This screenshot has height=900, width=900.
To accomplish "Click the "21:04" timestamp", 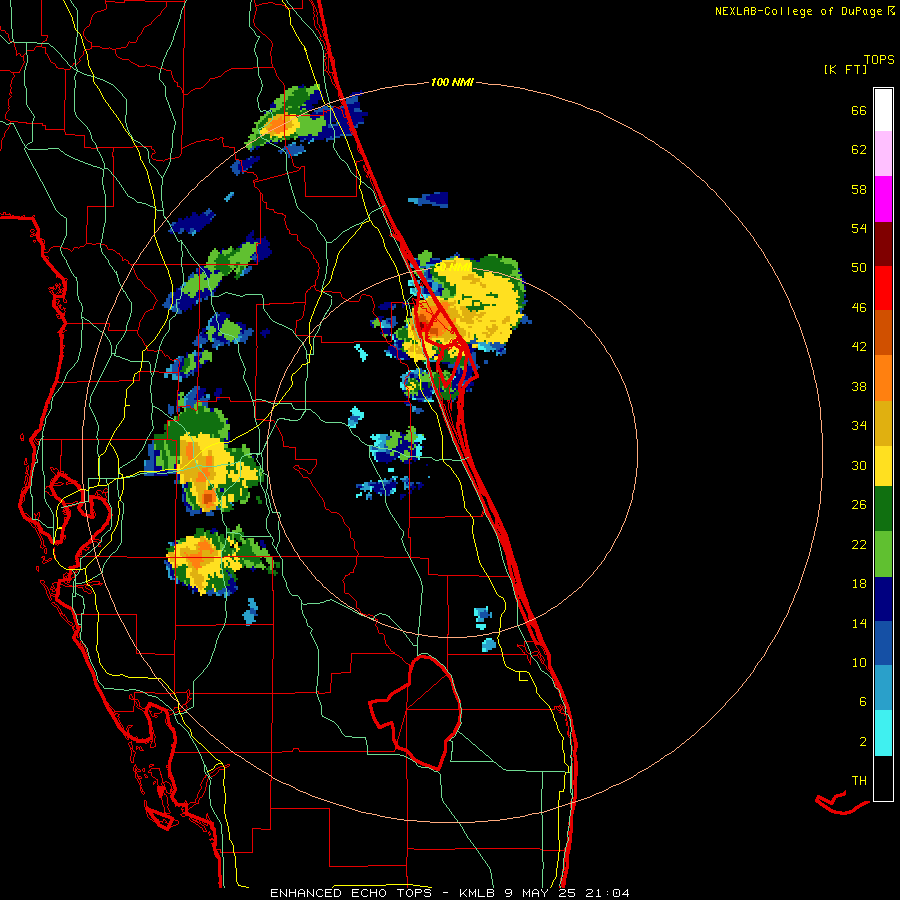I will click(x=608, y=893).
